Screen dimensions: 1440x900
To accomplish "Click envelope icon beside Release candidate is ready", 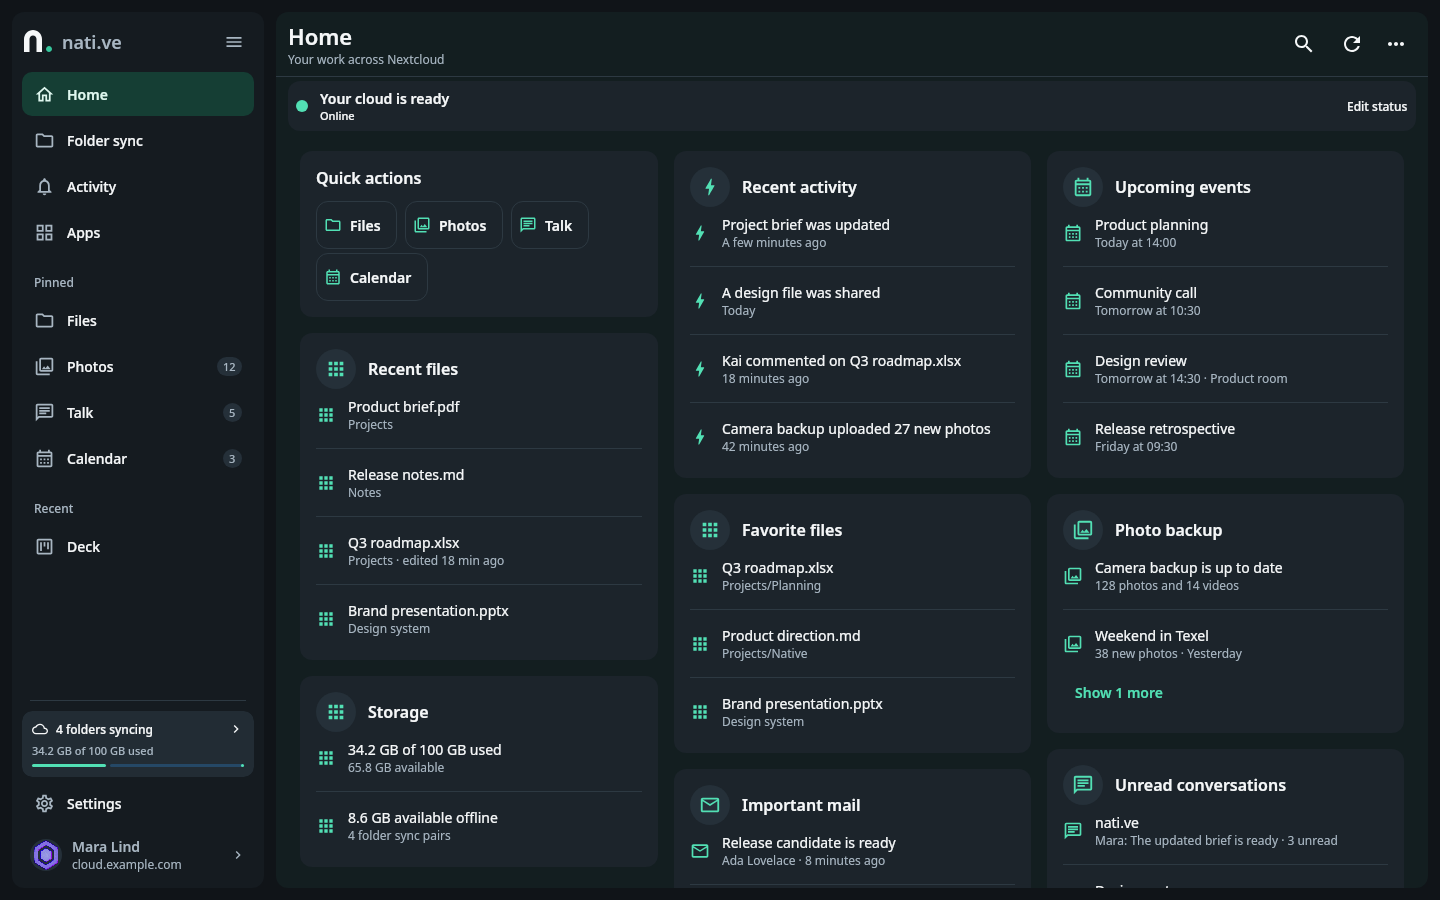I will (700, 851).
